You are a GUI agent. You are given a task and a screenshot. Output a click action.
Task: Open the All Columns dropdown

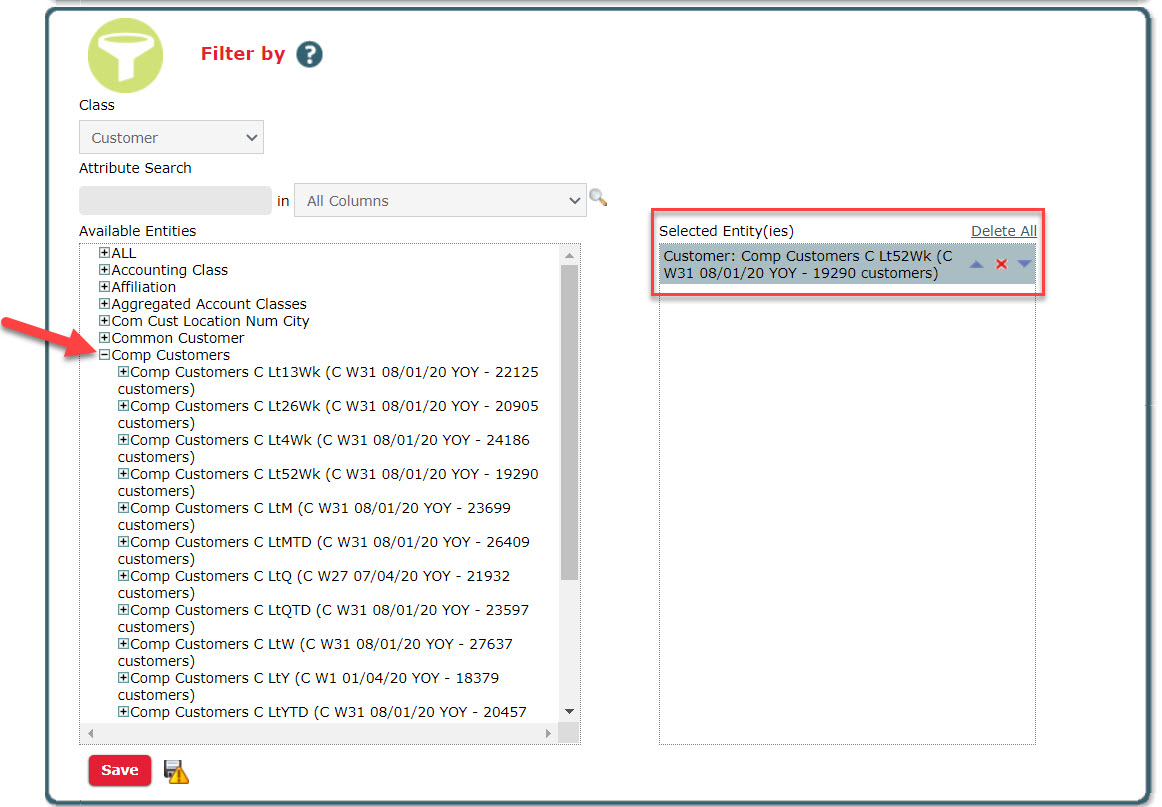pos(440,201)
